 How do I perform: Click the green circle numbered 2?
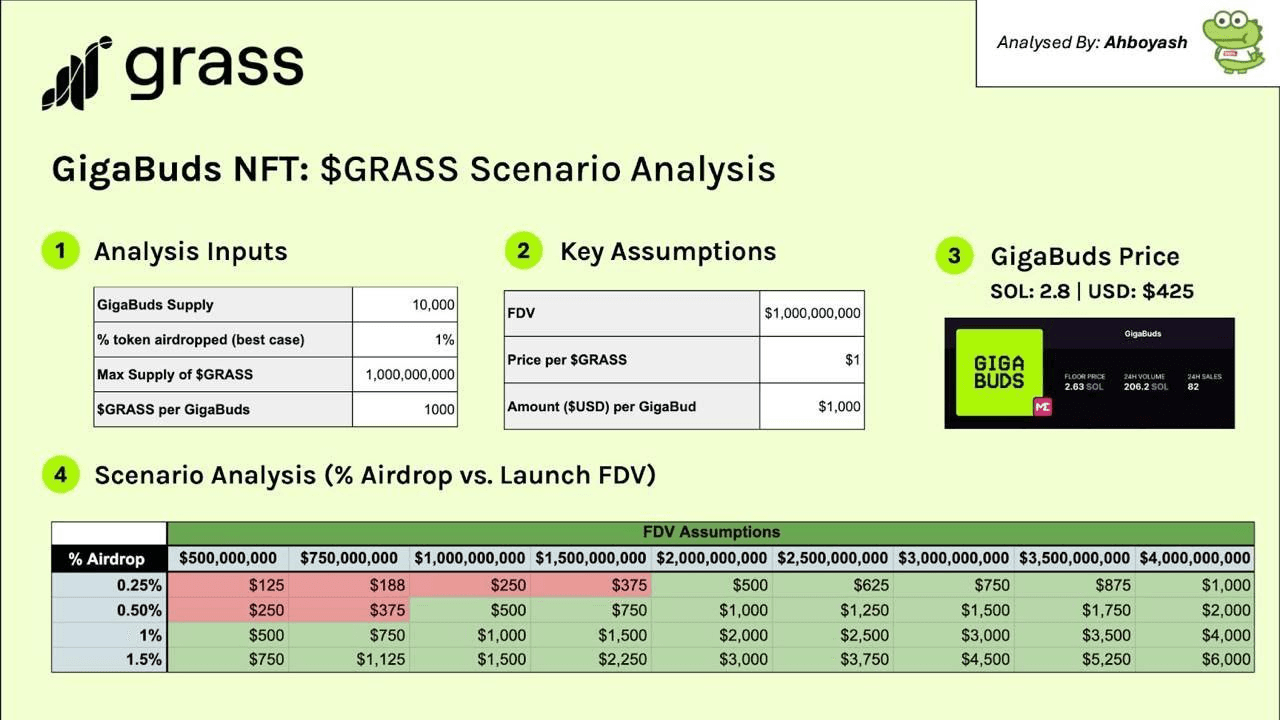pyautogui.click(x=523, y=250)
